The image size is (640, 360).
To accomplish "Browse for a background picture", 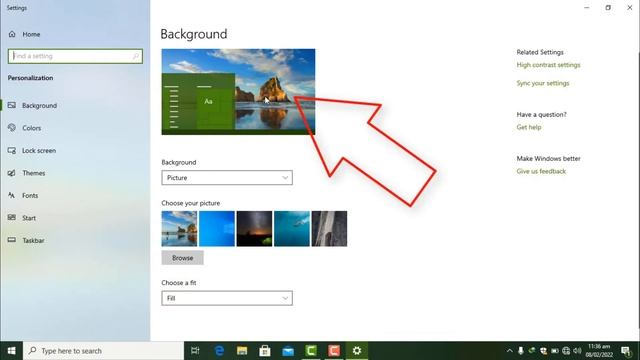I will [182, 258].
